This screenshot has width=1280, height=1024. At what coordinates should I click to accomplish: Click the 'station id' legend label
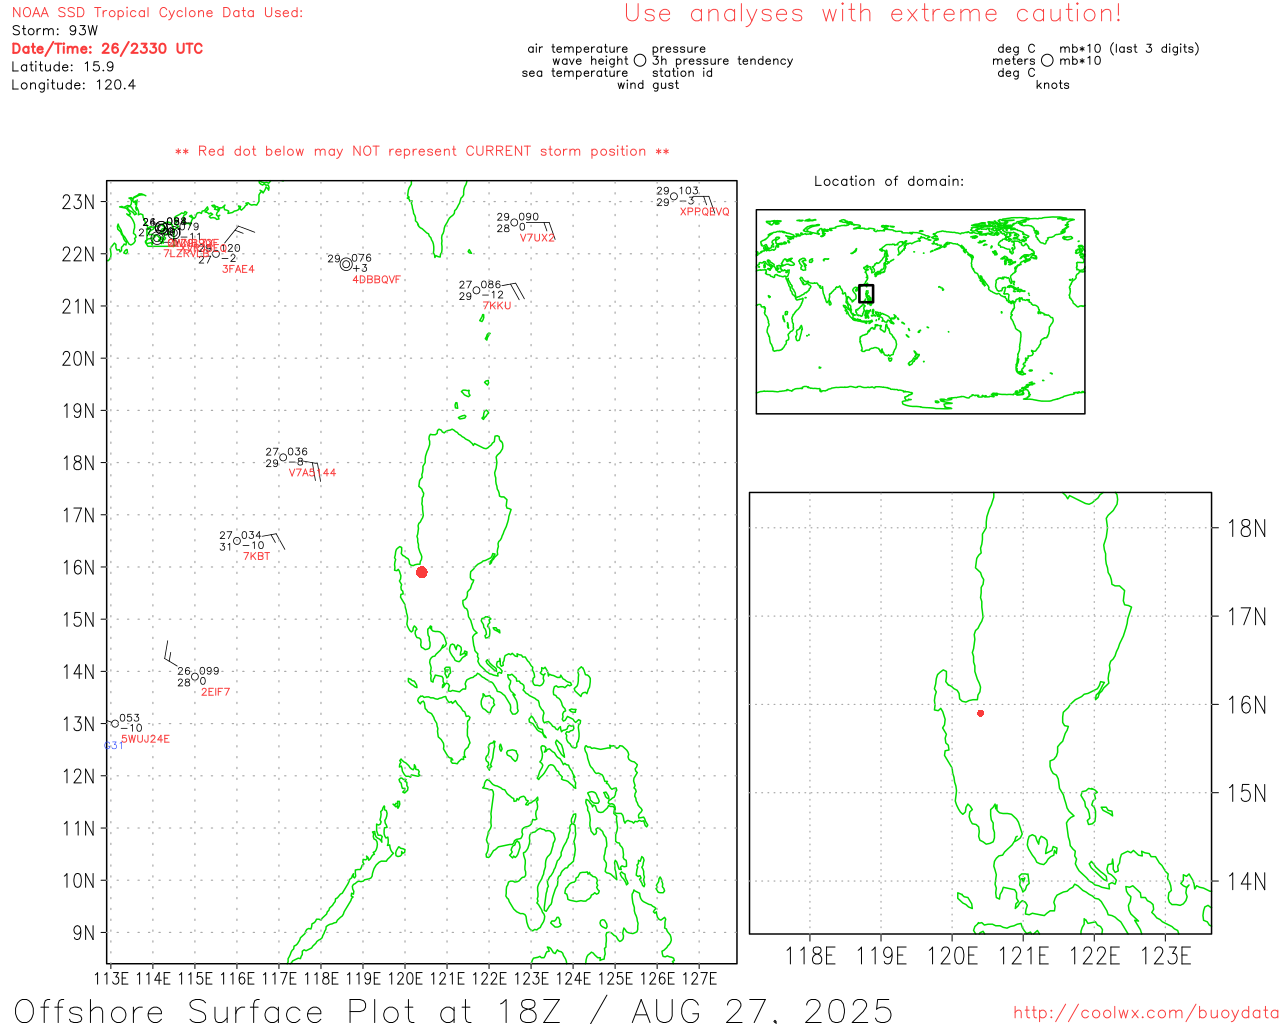pos(683,73)
